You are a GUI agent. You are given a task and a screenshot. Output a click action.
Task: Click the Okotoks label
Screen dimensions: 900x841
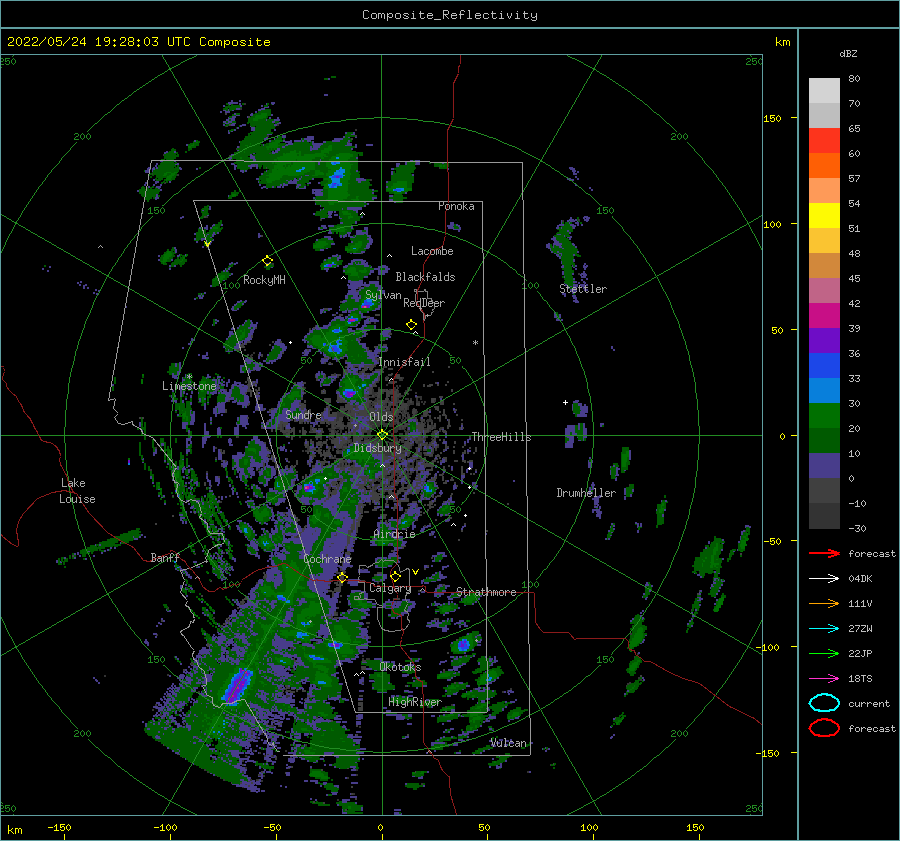click(x=400, y=667)
